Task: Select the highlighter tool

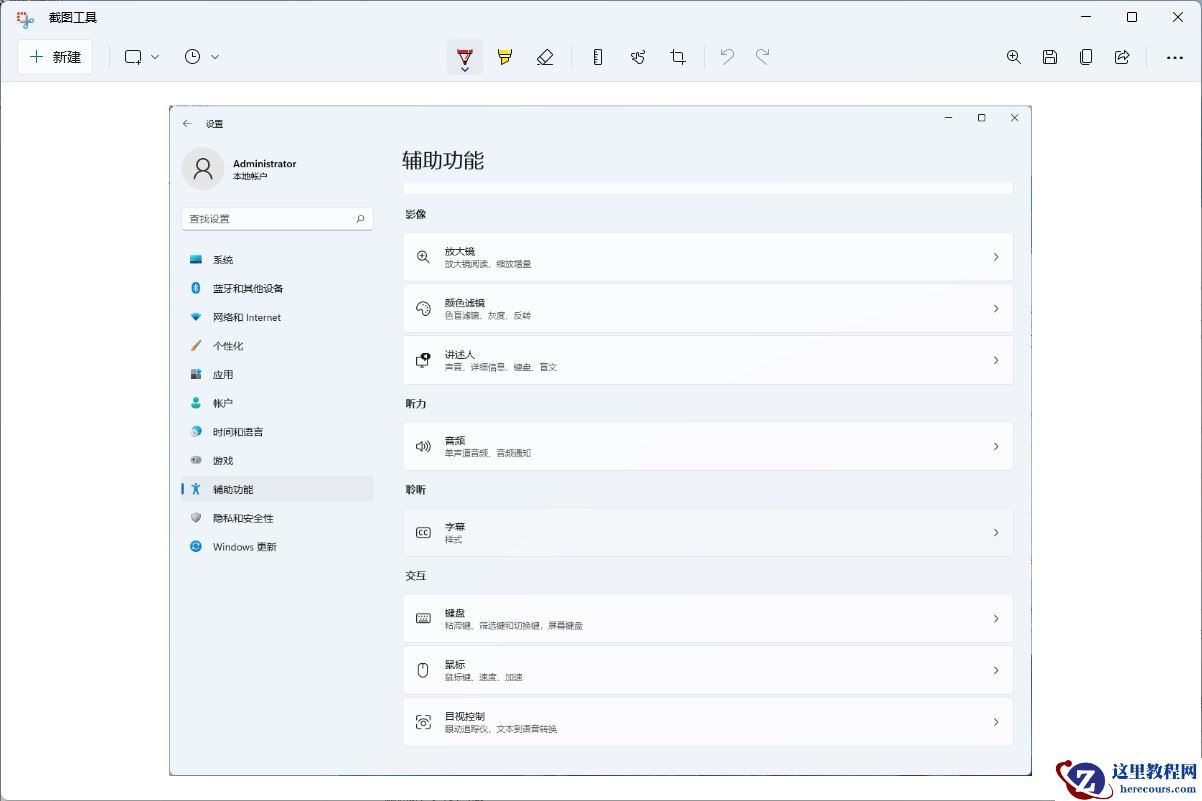Action: (x=504, y=57)
